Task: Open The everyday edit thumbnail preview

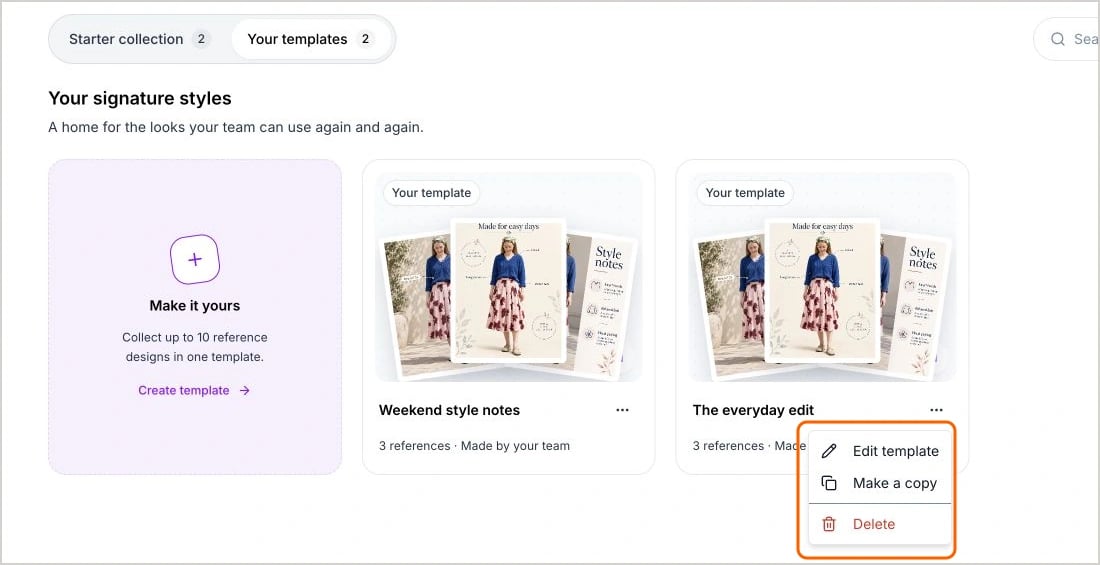Action: tap(822, 277)
